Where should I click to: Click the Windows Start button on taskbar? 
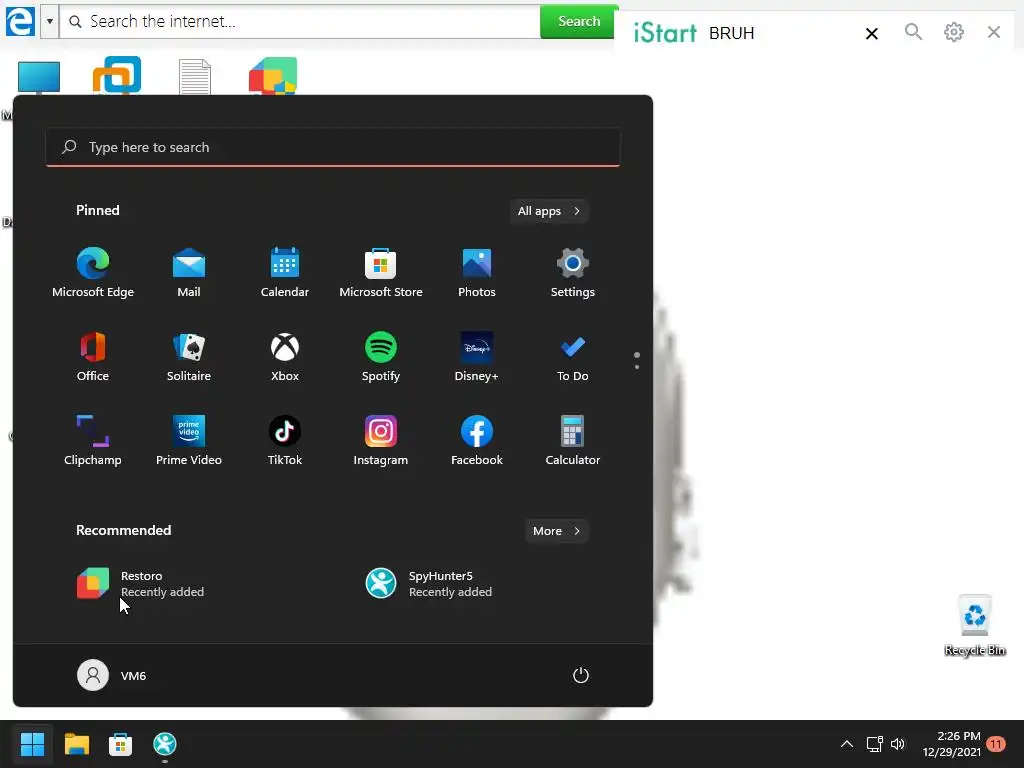coord(32,744)
